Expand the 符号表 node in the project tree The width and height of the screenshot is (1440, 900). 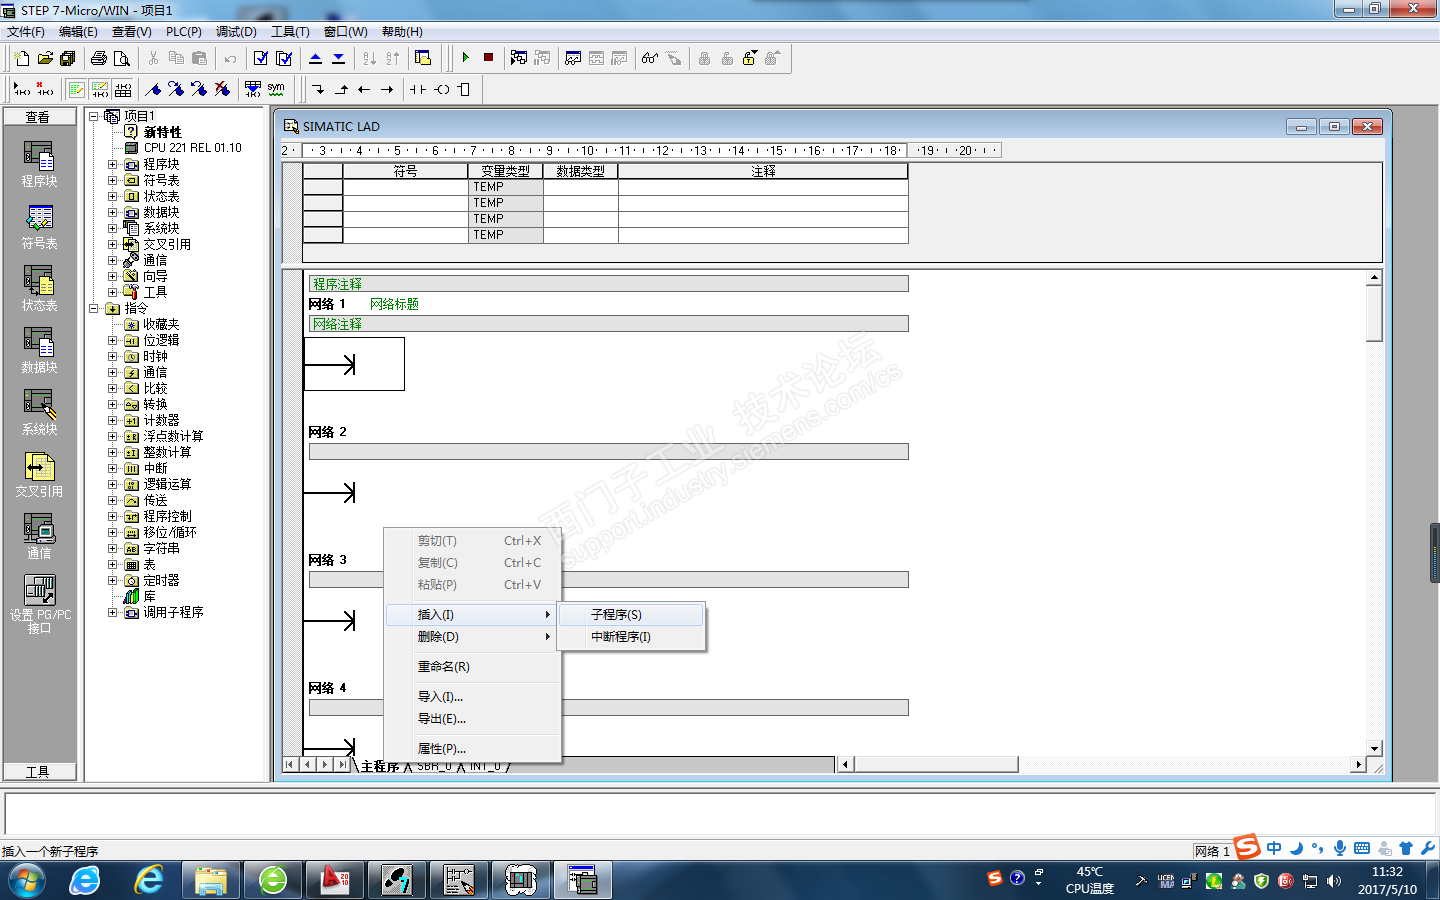(113, 180)
